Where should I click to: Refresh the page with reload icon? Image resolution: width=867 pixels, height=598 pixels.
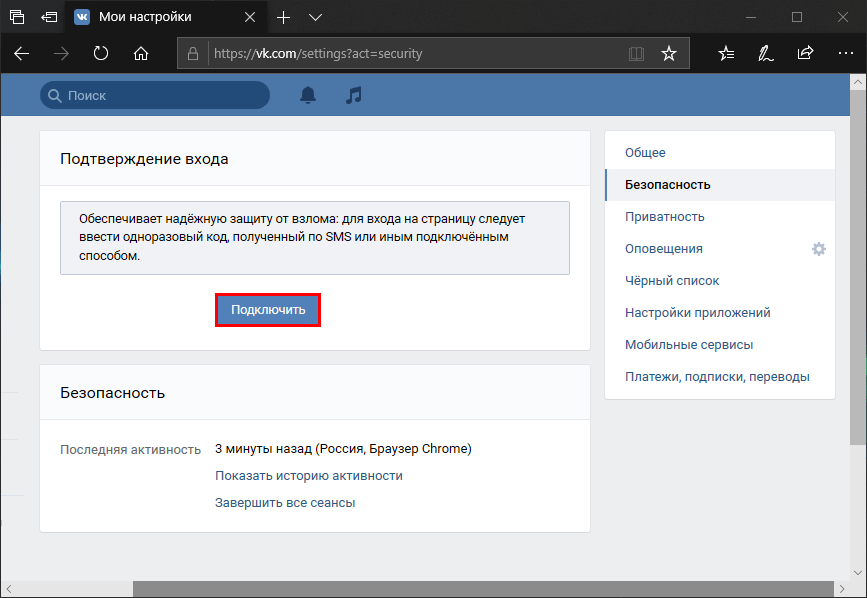pos(101,54)
